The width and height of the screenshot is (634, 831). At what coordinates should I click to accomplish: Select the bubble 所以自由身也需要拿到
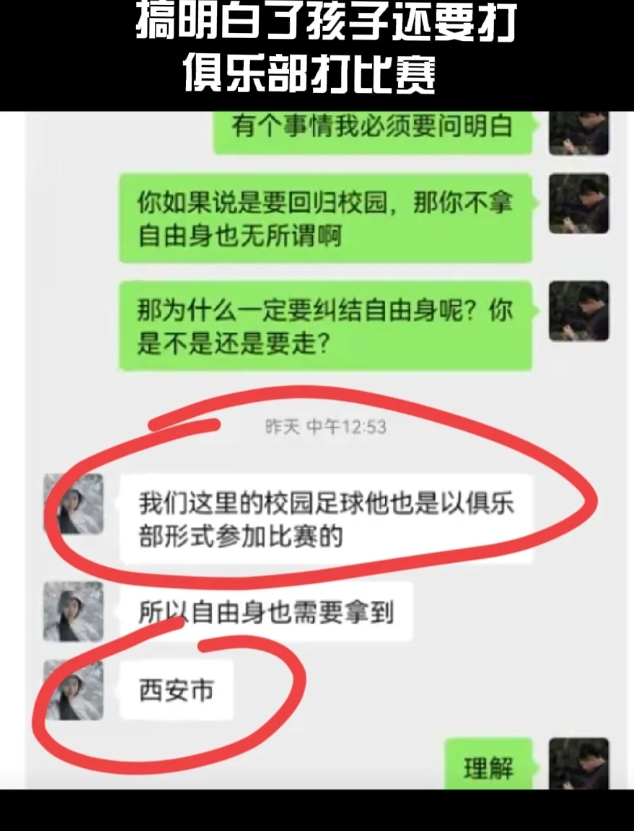click(x=266, y=612)
